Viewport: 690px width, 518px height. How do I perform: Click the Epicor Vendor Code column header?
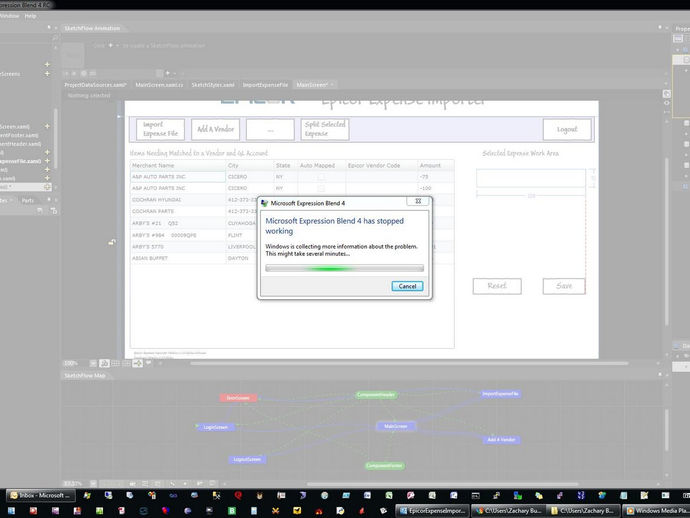[381, 165]
